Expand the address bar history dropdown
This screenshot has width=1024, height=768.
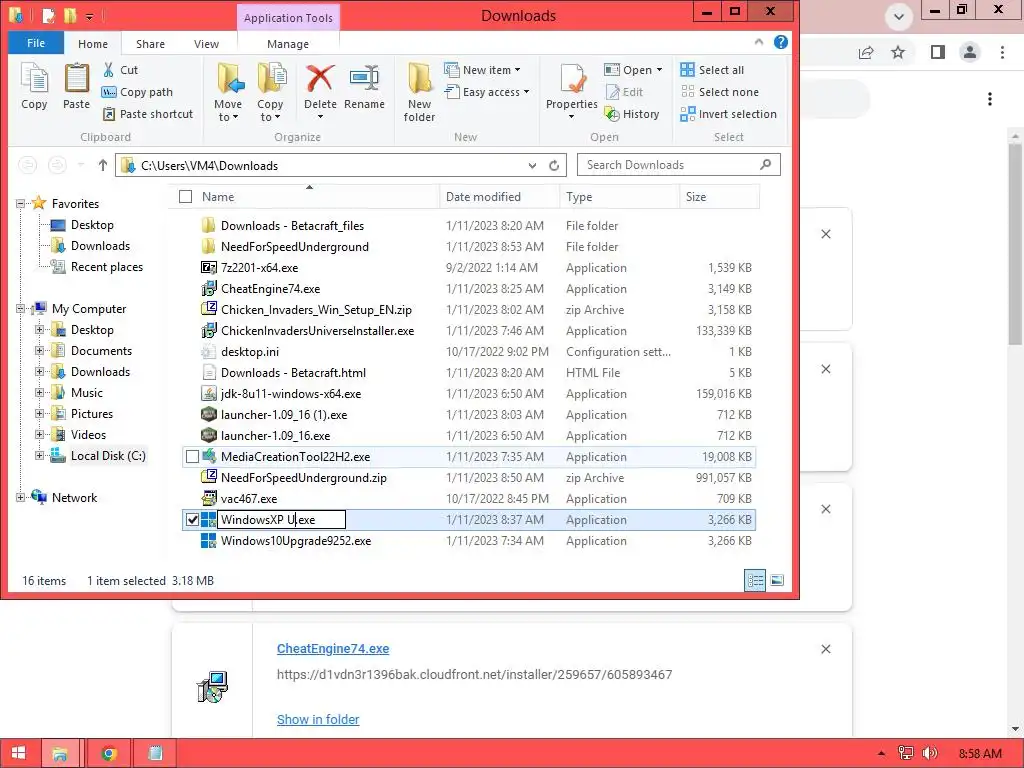(x=532, y=165)
